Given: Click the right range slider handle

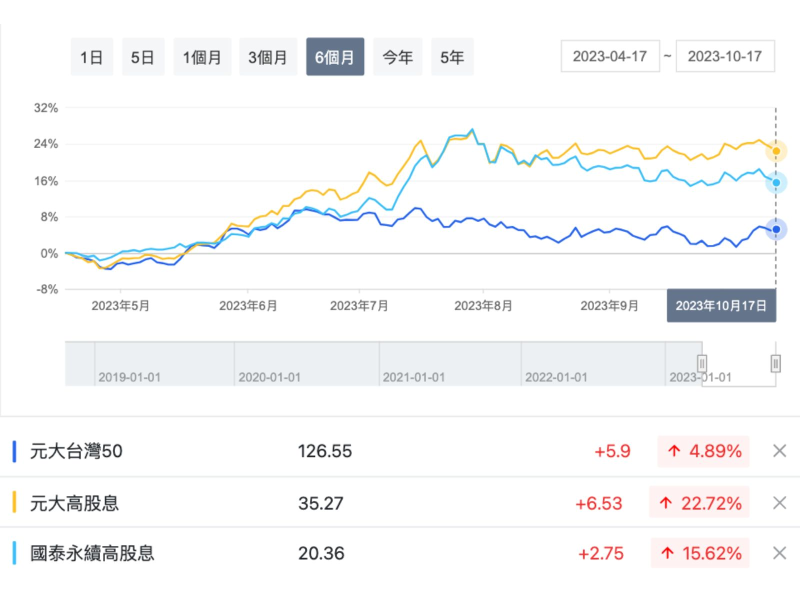Looking at the screenshot, I should pos(776,363).
